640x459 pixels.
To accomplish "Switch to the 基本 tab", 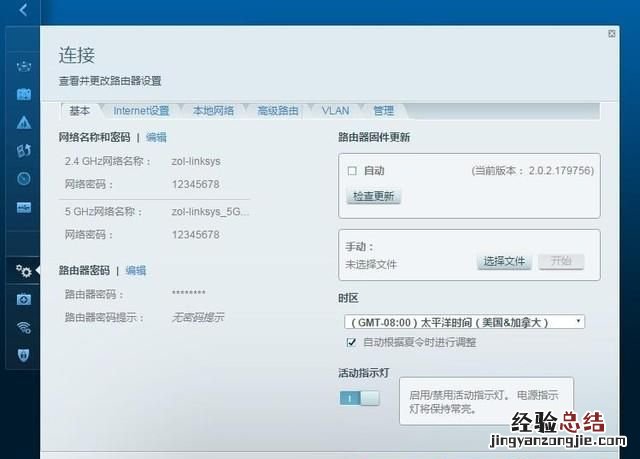I will (80, 111).
